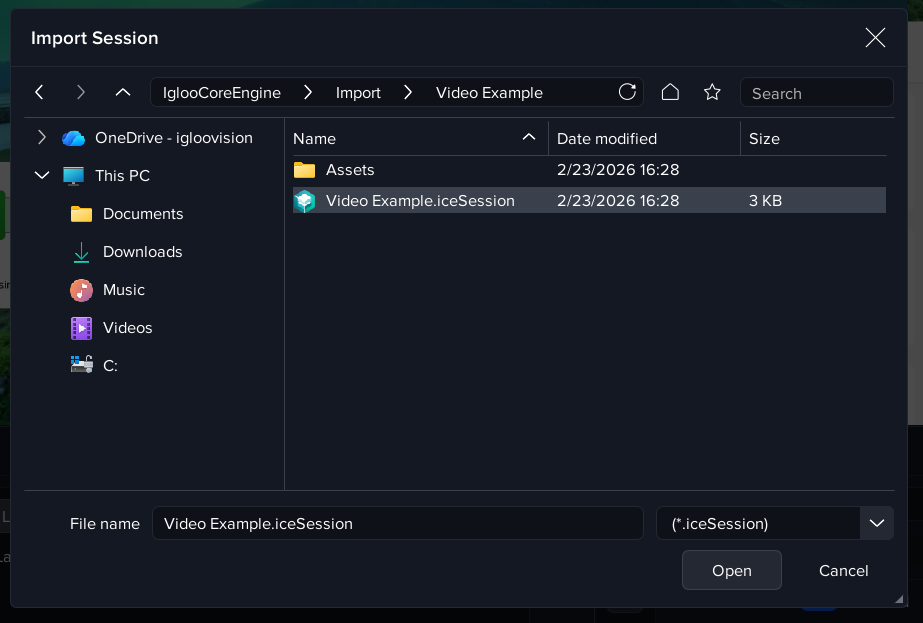Image resolution: width=923 pixels, height=623 pixels.
Task: Click the File name text field
Action: tap(397, 523)
